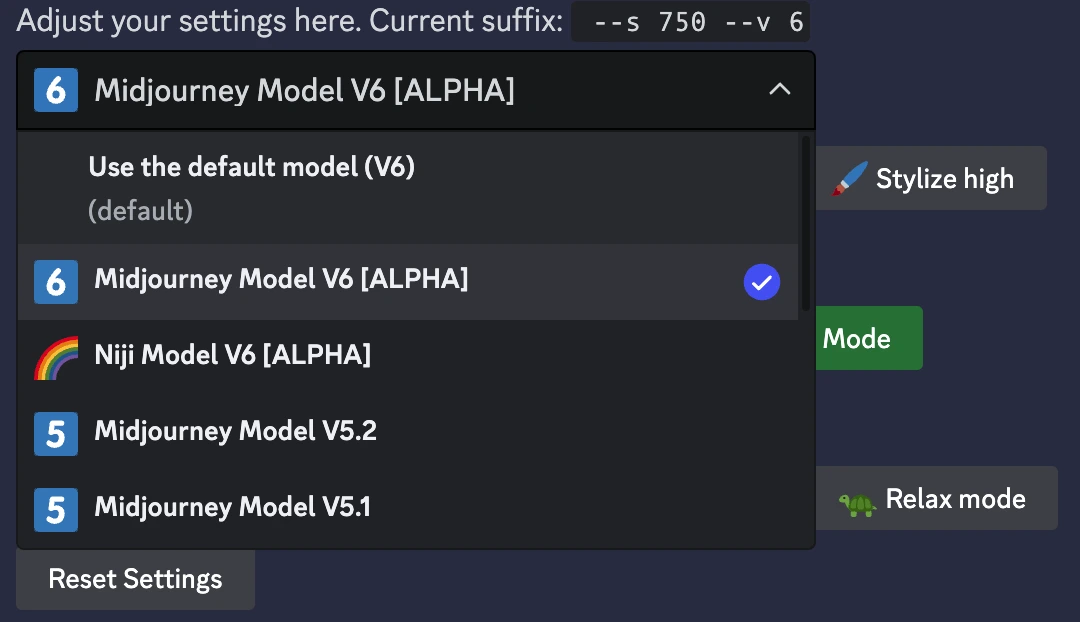Select Use the default model (V6)
The image size is (1080, 622).
[408, 188]
